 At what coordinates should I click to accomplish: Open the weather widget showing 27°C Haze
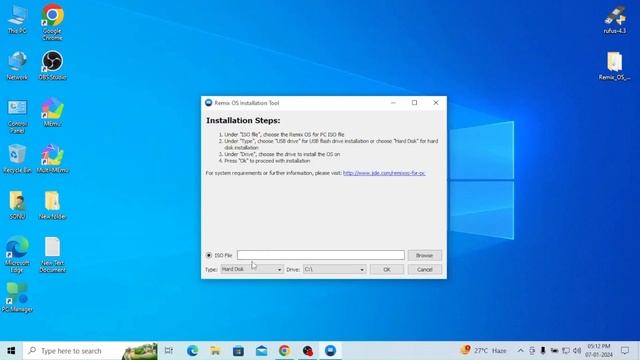pyautogui.click(x=483, y=351)
